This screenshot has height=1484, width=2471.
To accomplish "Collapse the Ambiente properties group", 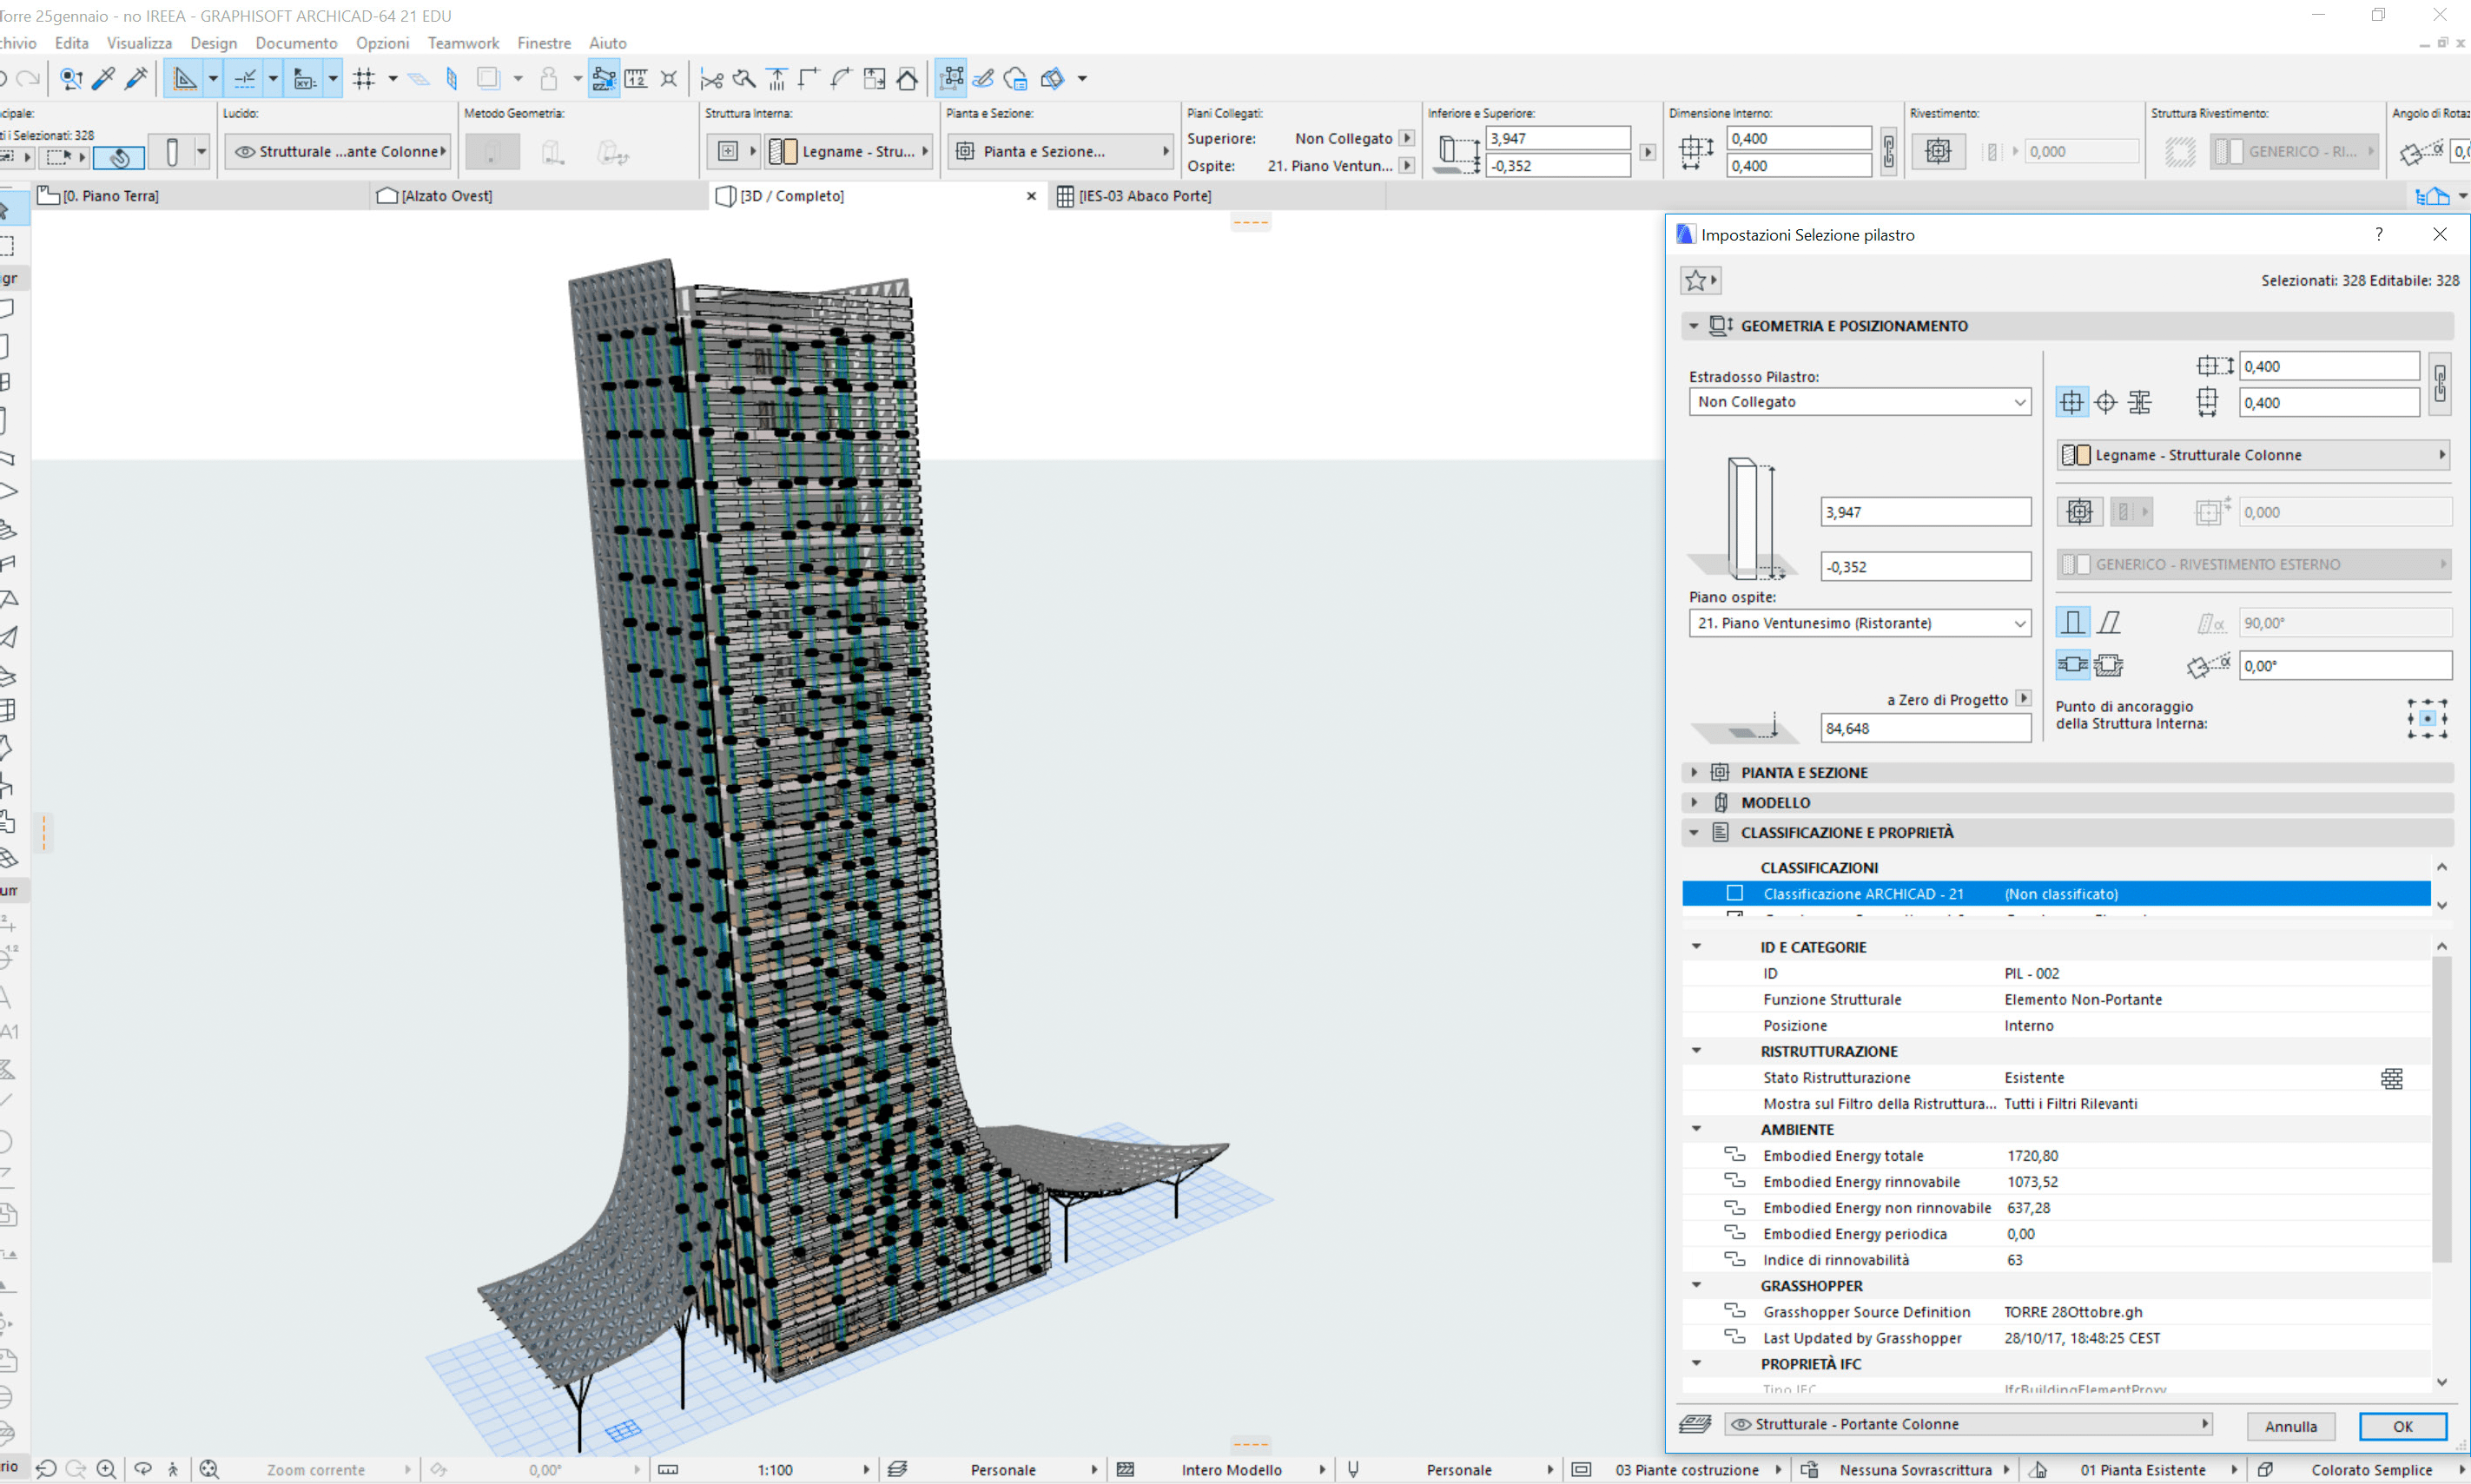I will 1697,1129.
